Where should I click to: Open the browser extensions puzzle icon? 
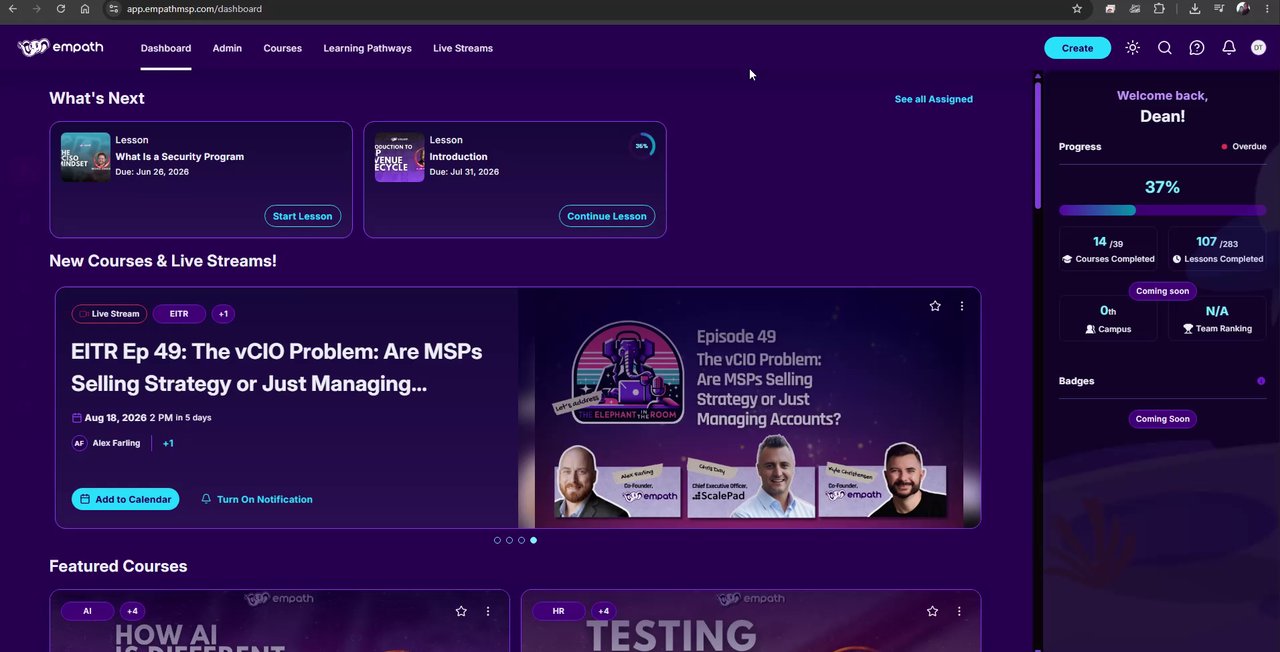coord(1159,9)
